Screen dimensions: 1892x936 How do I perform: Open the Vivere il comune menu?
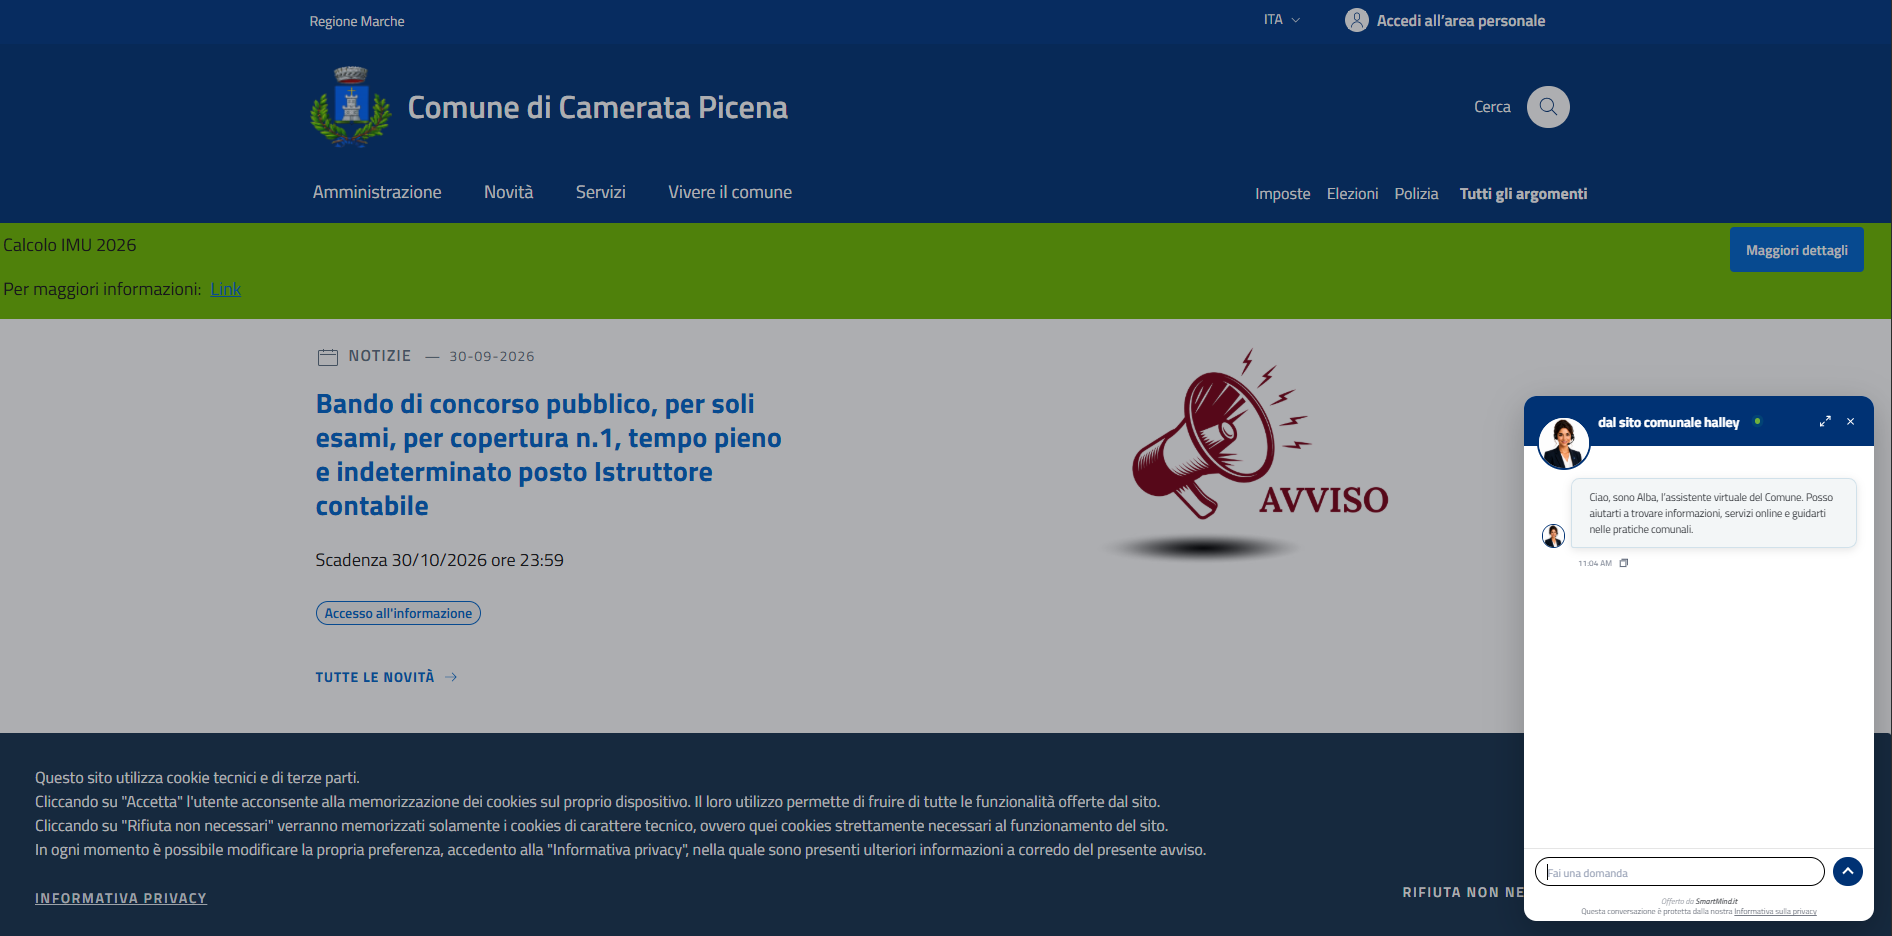pos(730,192)
